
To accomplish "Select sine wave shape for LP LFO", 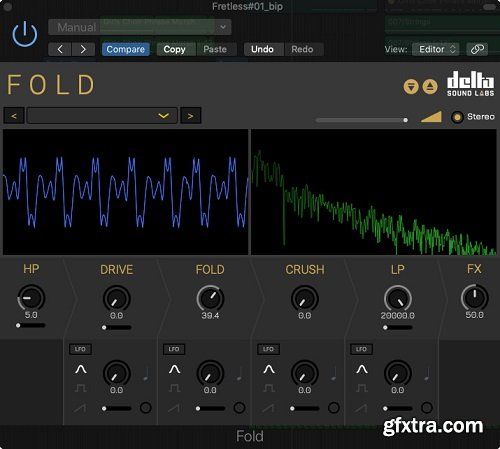I will 362,369.
